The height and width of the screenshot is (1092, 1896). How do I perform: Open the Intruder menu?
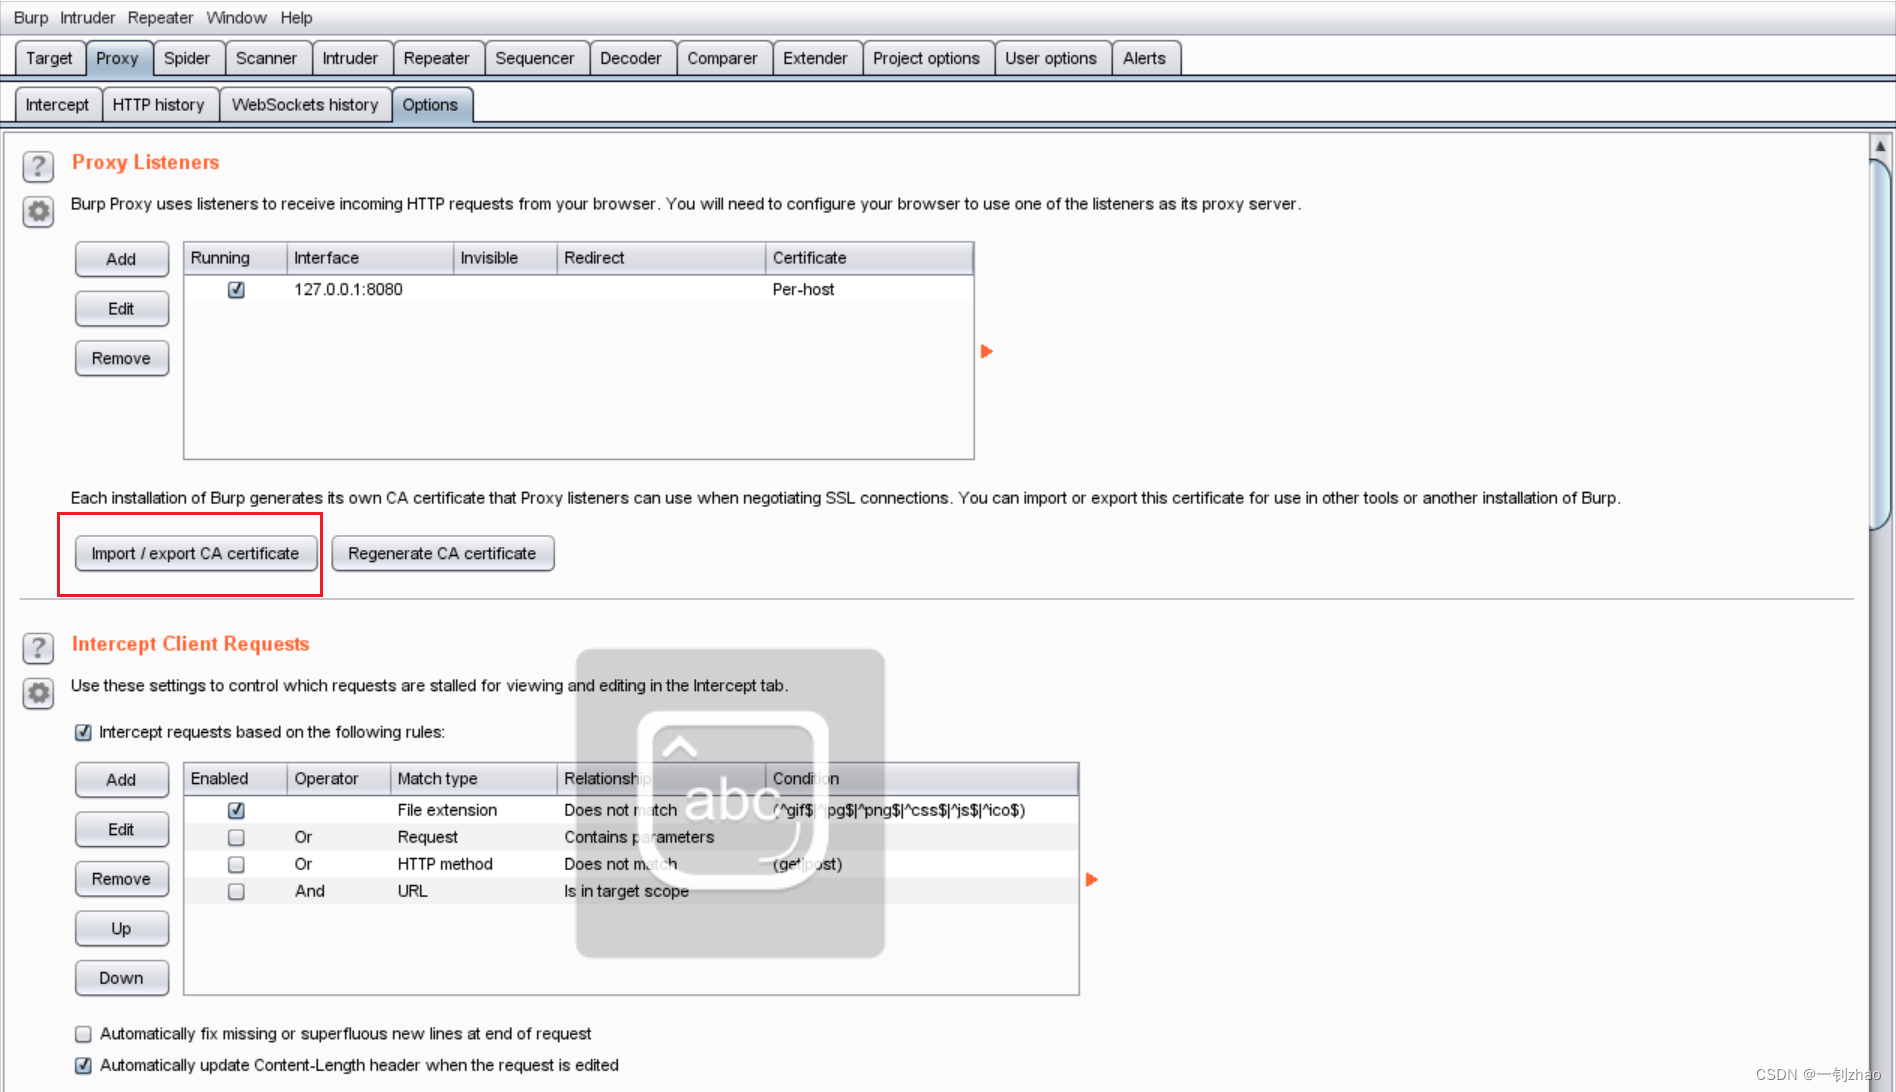tap(88, 18)
